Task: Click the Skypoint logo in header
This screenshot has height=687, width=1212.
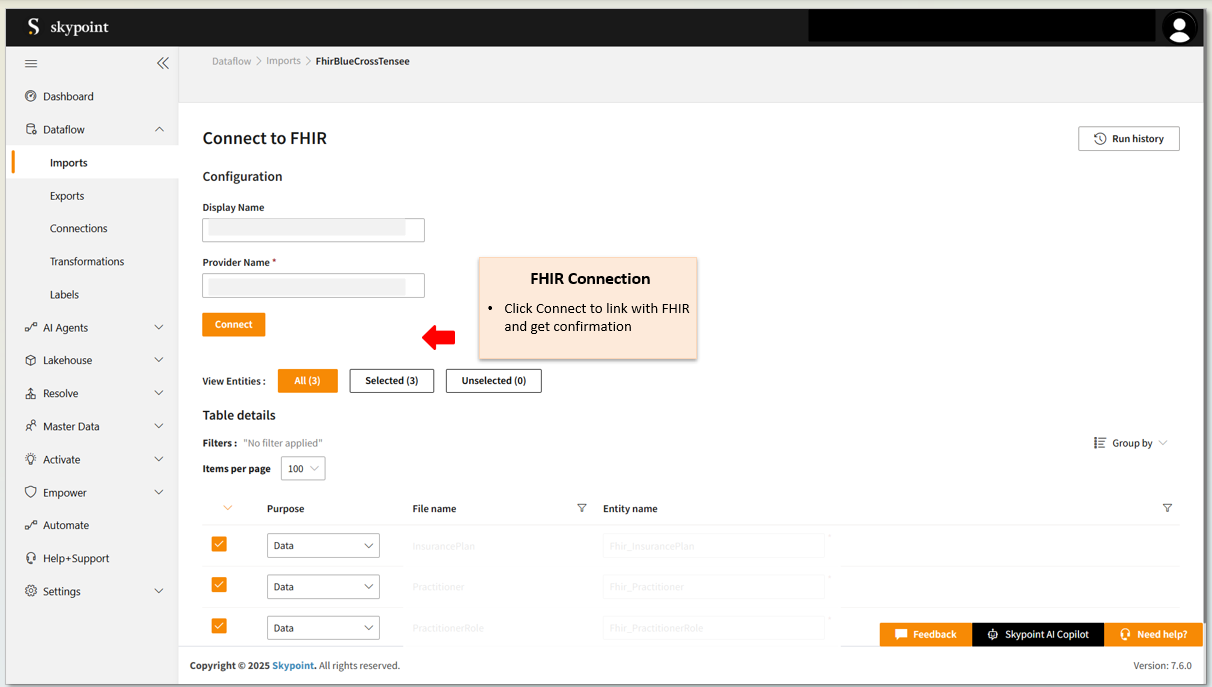Action: [67, 28]
